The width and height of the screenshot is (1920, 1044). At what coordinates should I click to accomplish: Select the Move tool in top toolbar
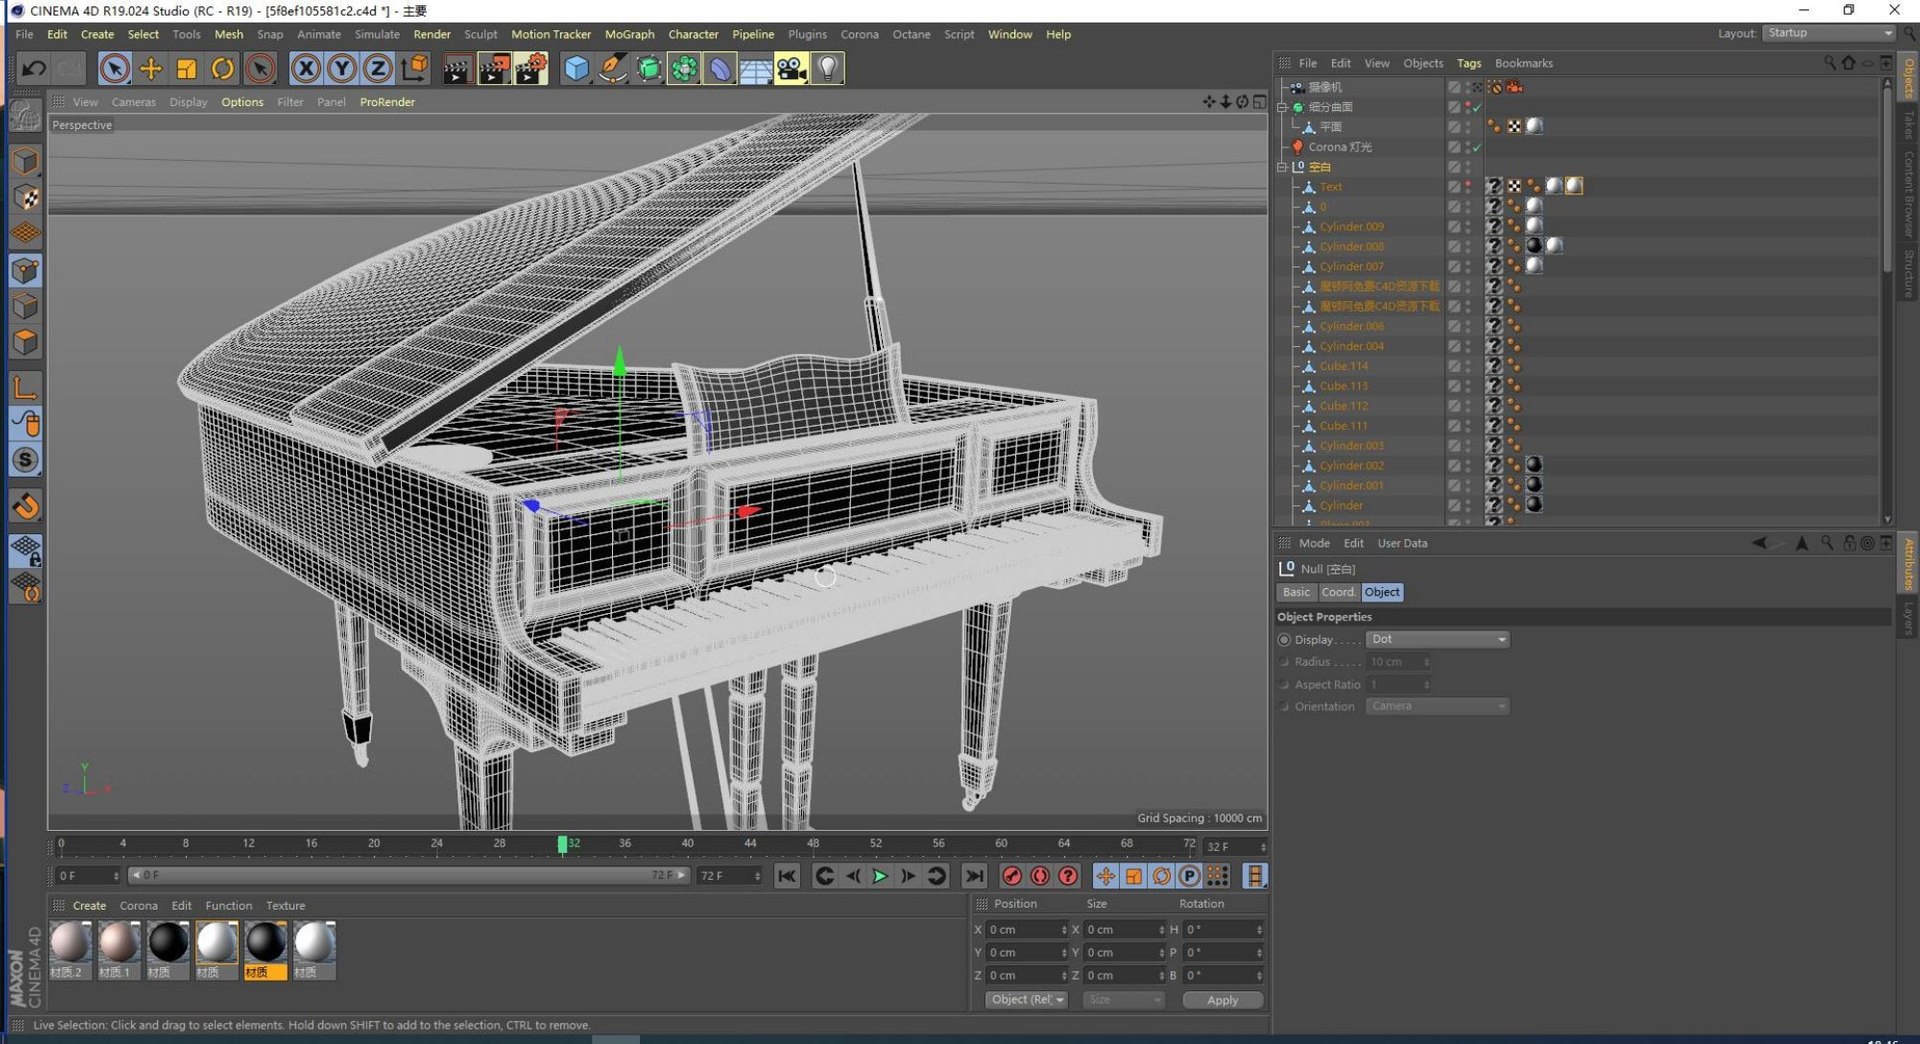[151, 68]
